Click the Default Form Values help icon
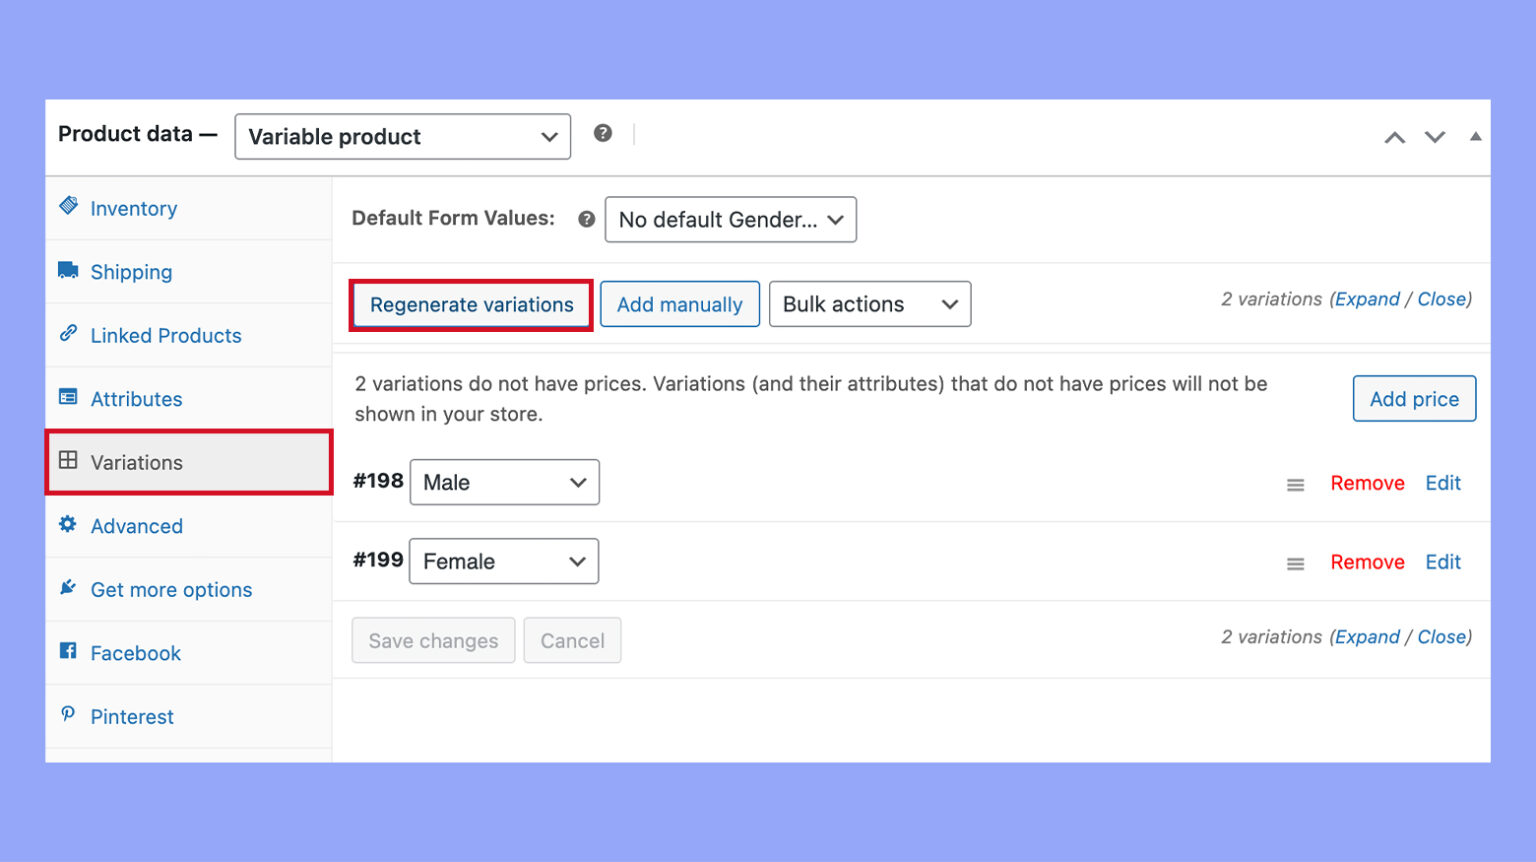This screenshot has width=1536, height=862. 586,218
